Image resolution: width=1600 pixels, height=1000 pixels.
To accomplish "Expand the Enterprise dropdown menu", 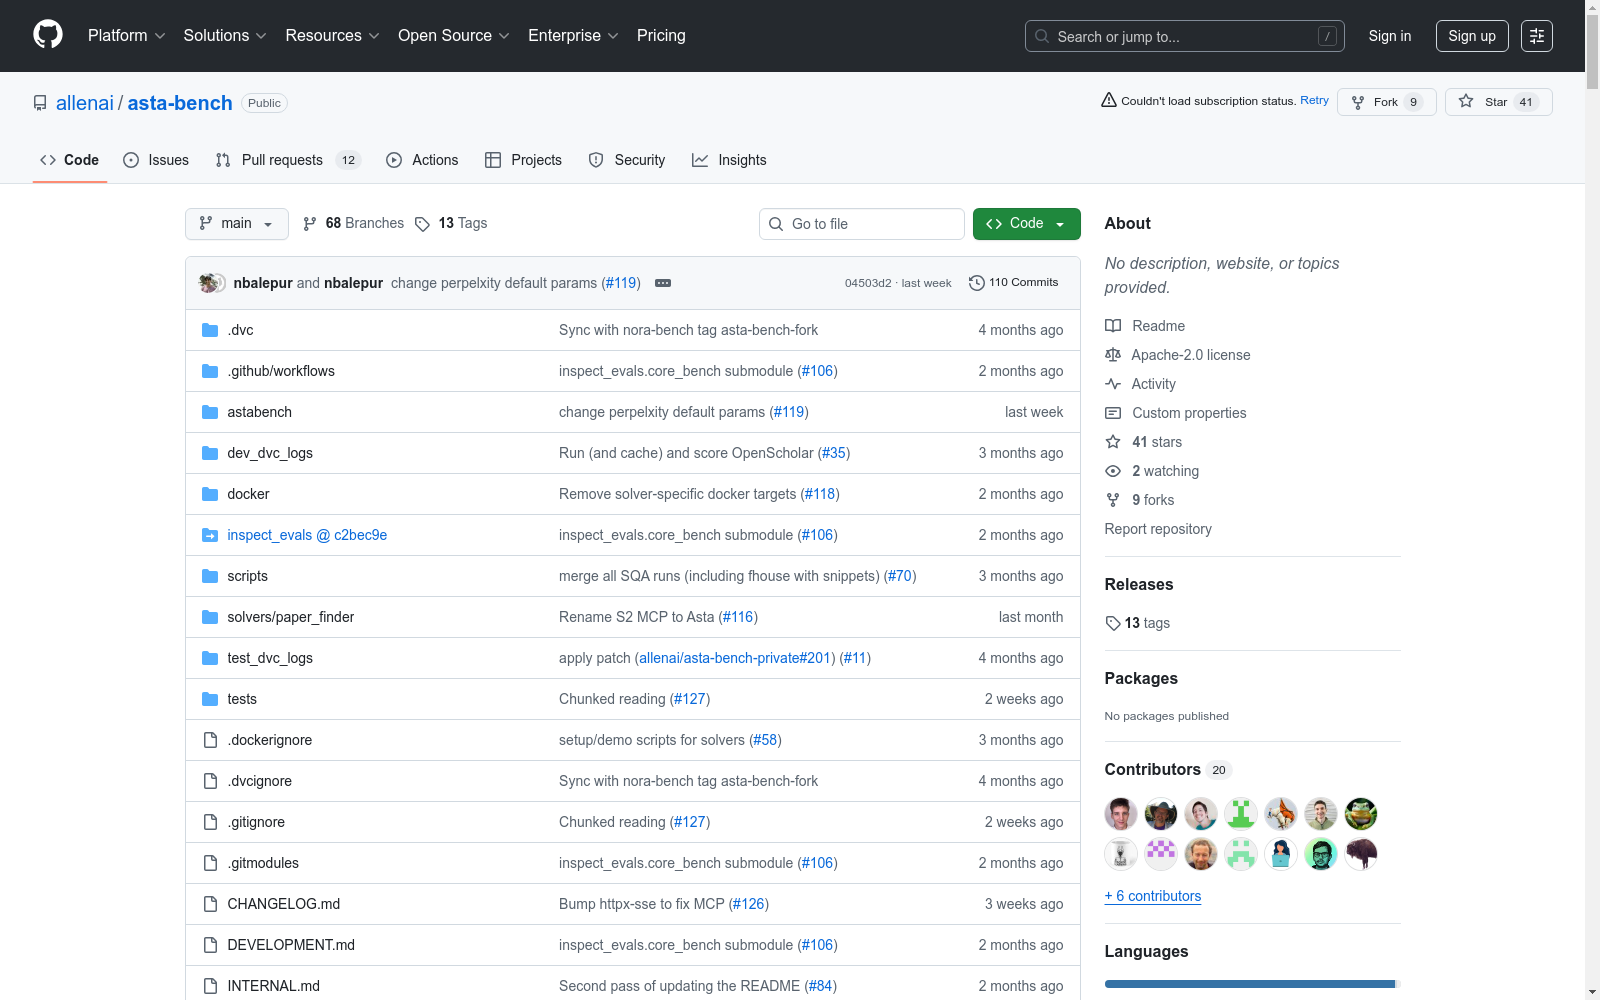I will coord(573,36).
